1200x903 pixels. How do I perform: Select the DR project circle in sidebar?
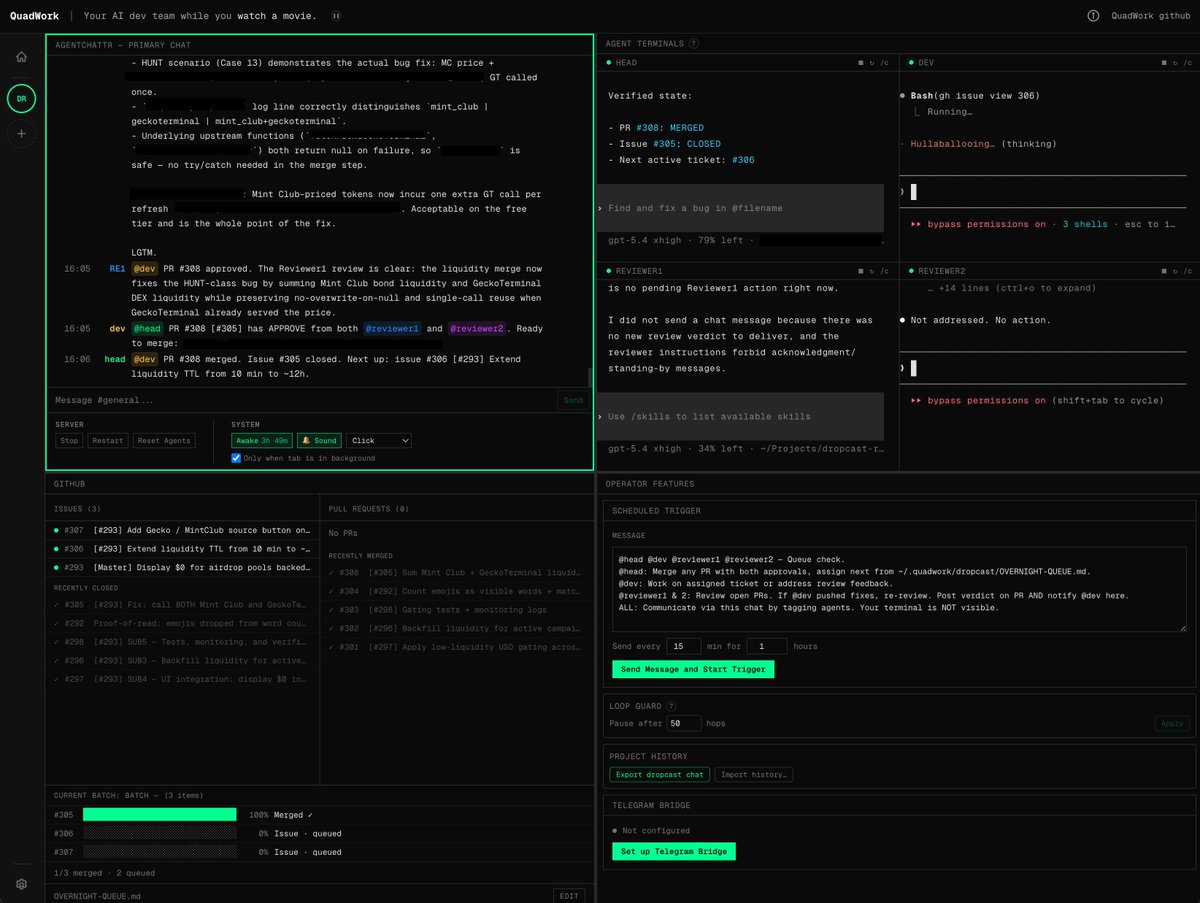tap(21, 99)
